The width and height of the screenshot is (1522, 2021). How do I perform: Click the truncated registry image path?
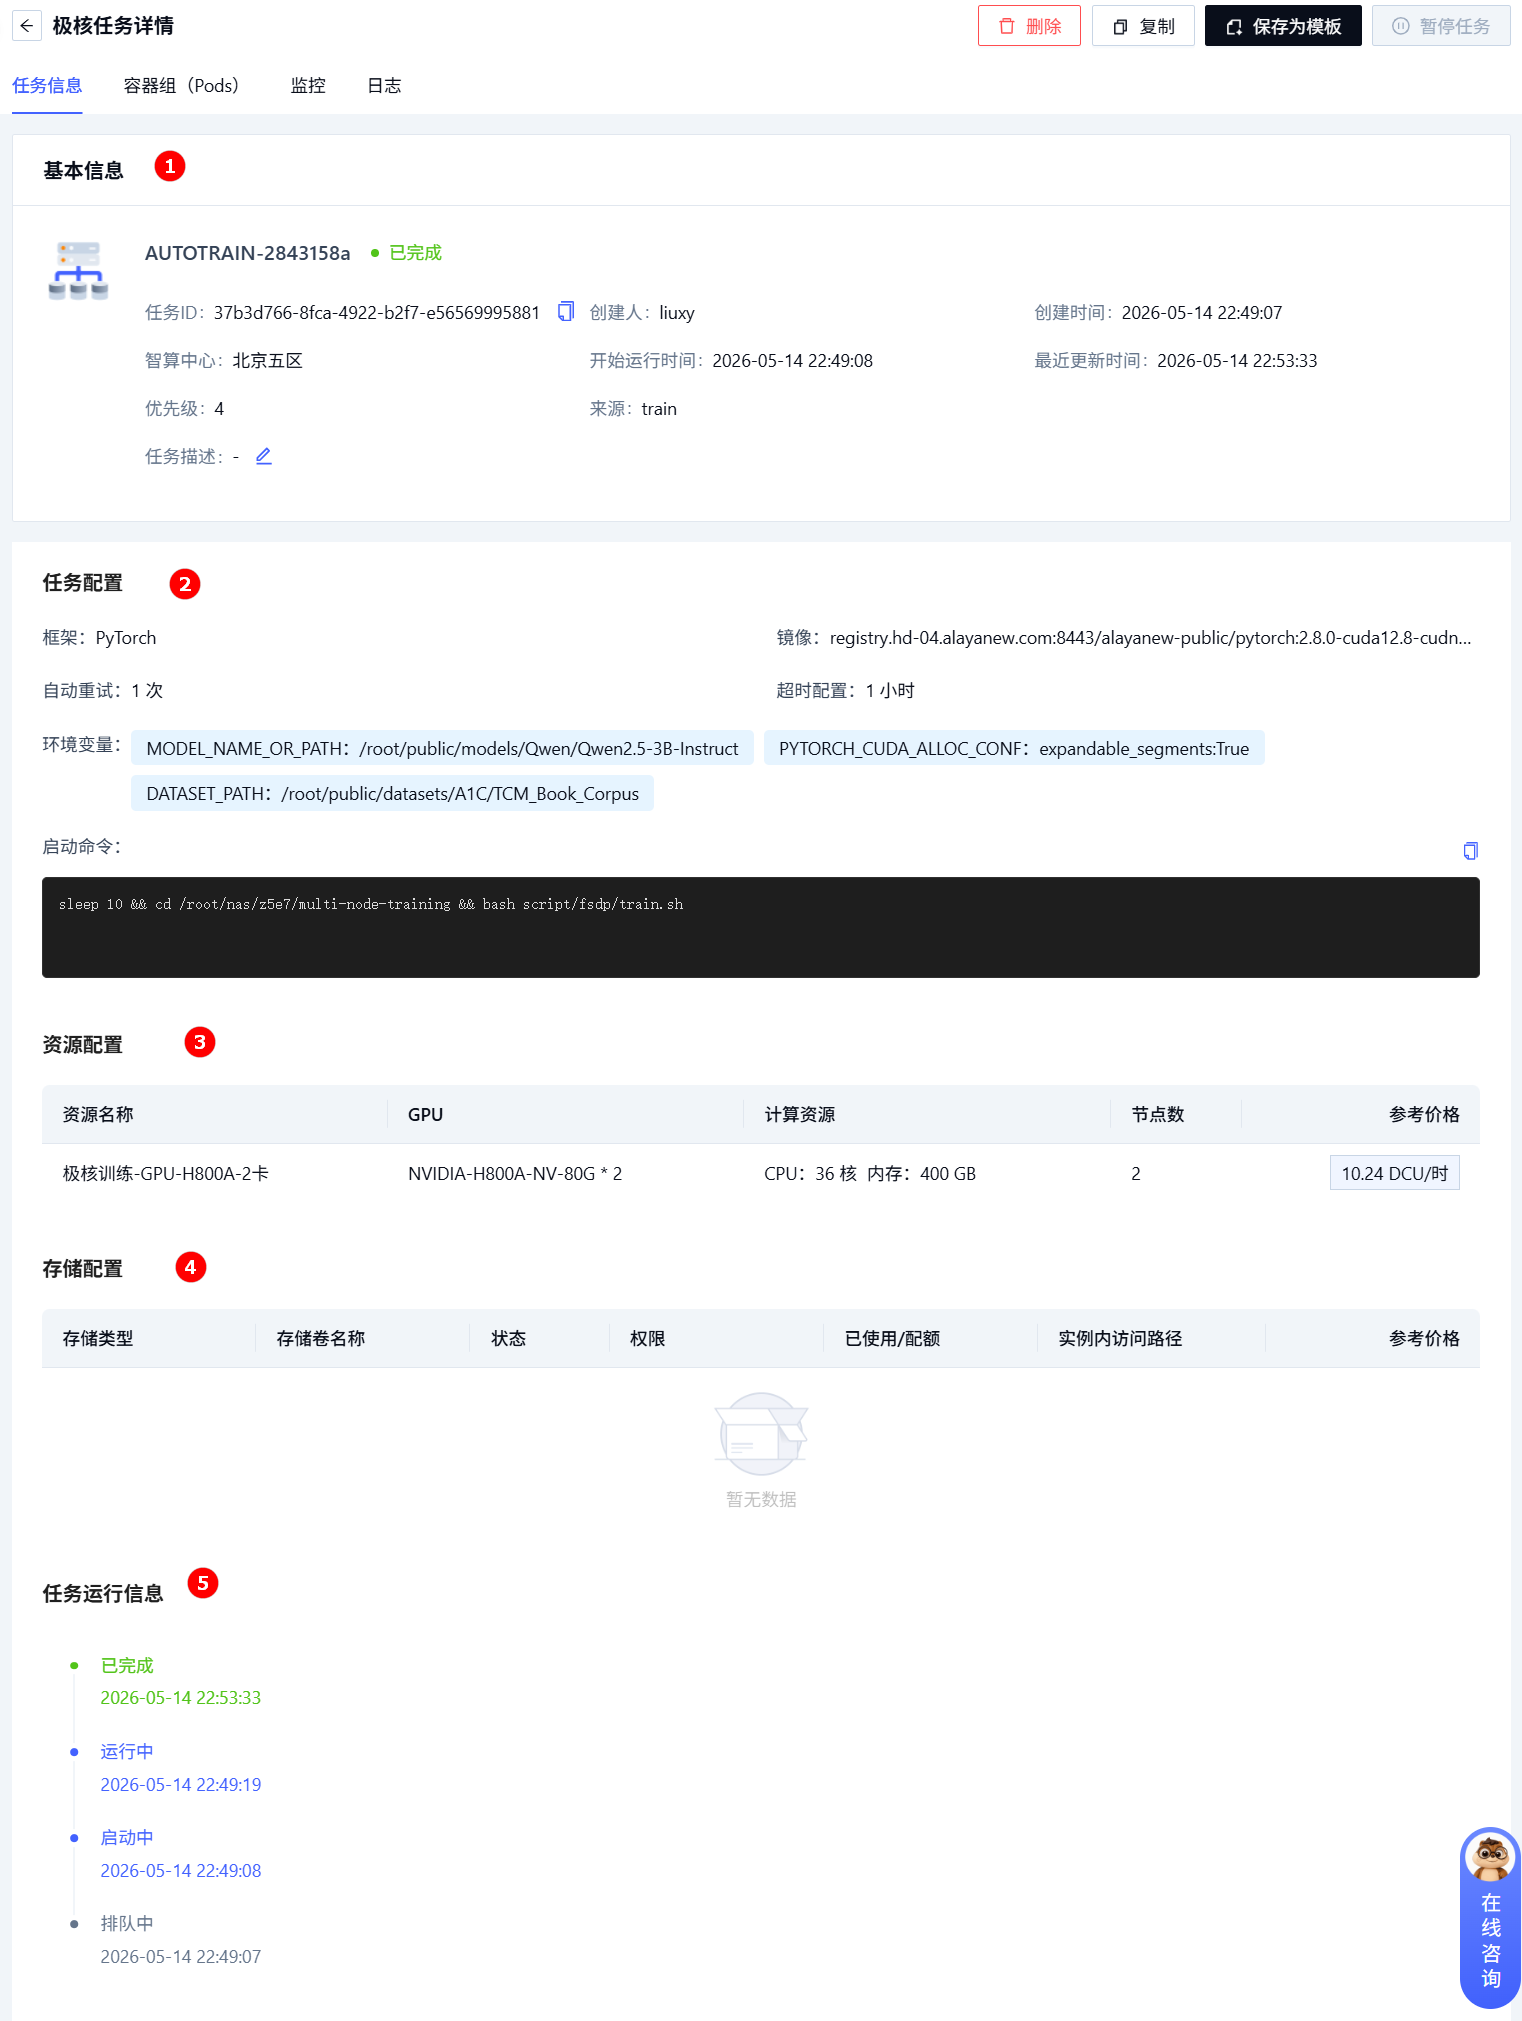click(1150, 638)
